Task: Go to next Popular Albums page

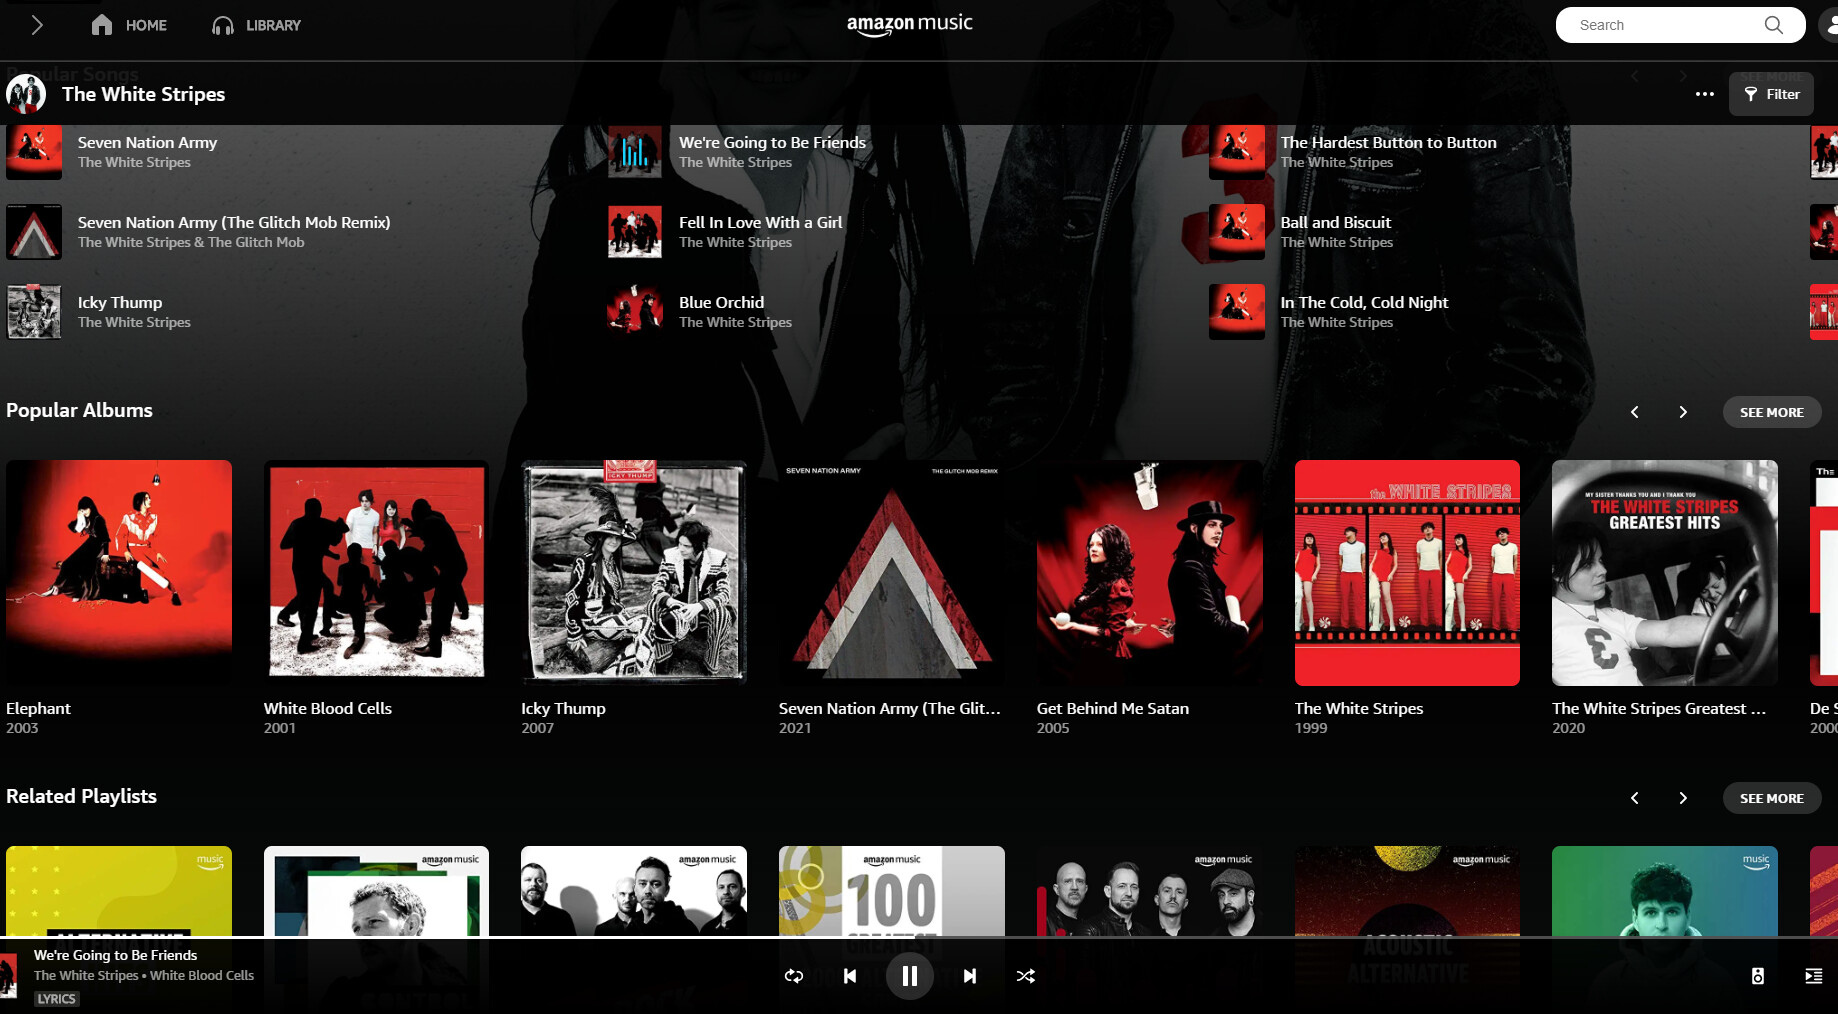Action: [1683, 412]
